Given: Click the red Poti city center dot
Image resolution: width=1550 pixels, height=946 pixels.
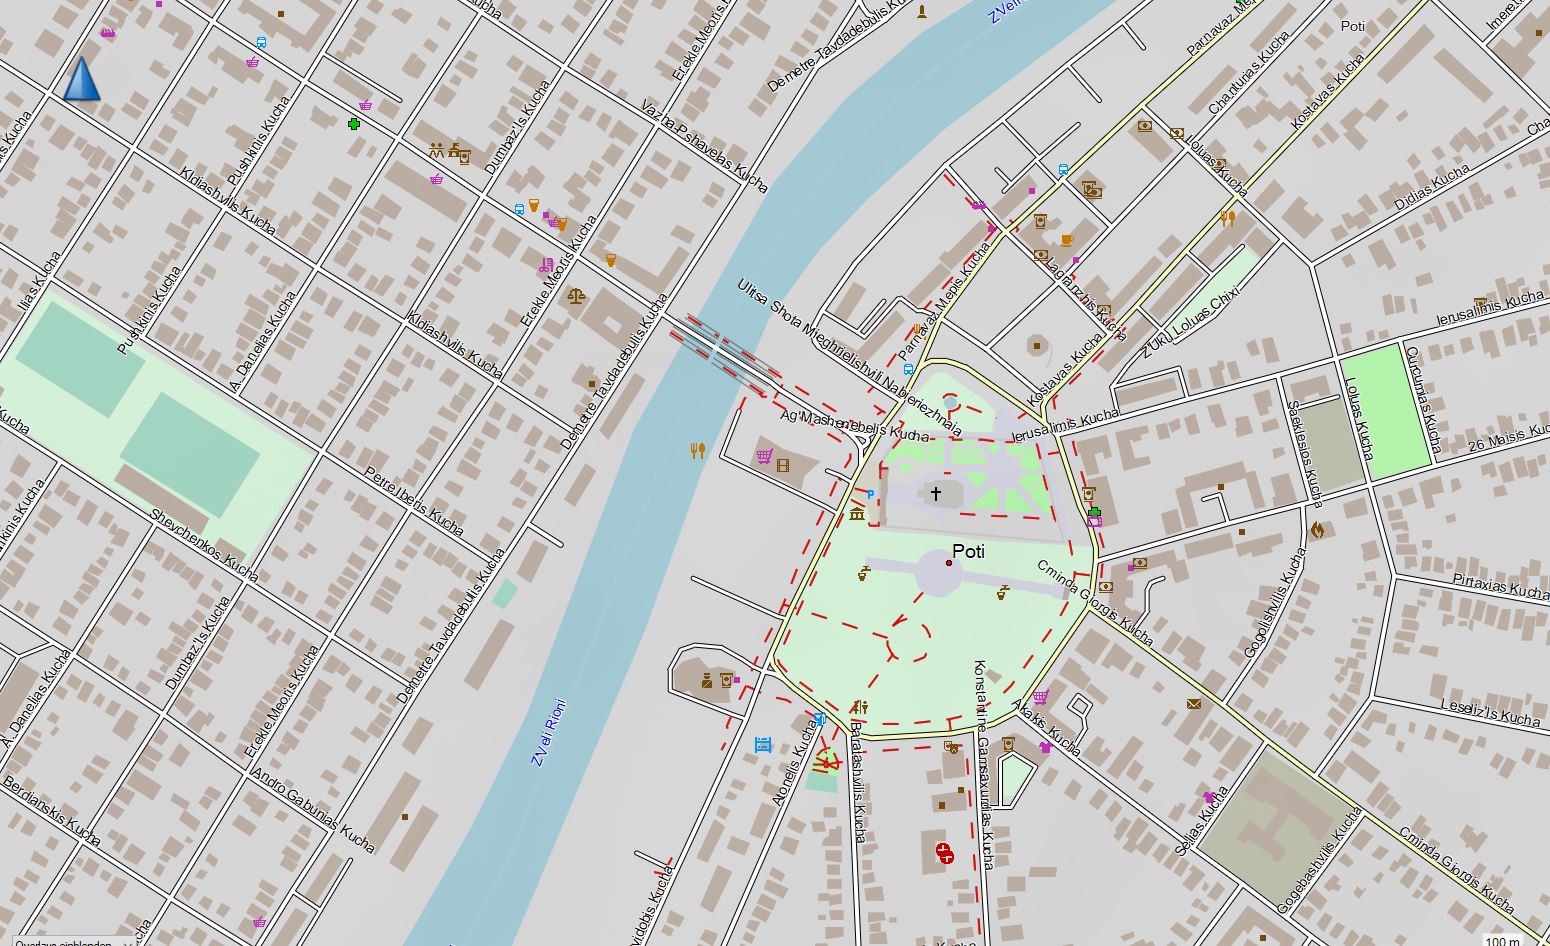Looking at the screenshot, I should [x=949, y=562].
